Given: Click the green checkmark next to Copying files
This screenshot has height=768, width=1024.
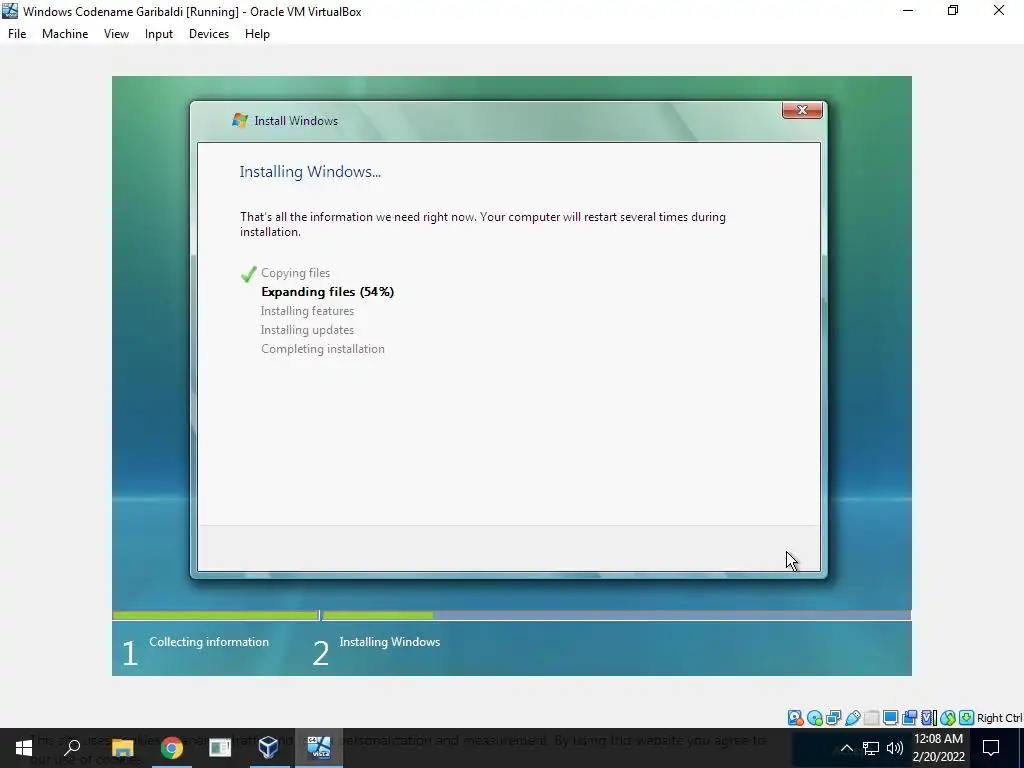Looking at the screenshot, I should point(248,274).
